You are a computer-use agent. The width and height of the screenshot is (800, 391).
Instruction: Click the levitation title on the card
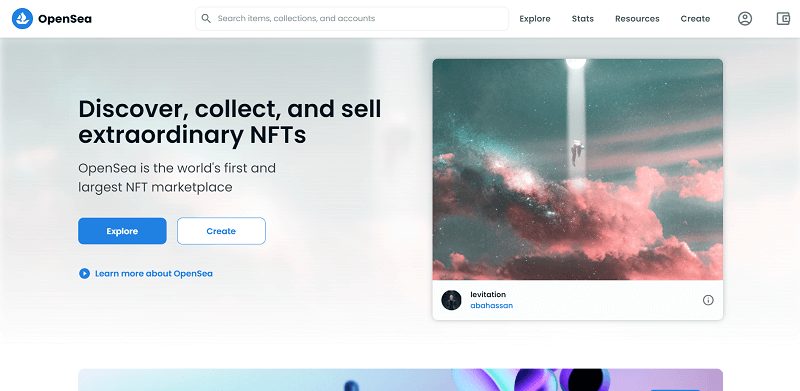pos(488,295)
